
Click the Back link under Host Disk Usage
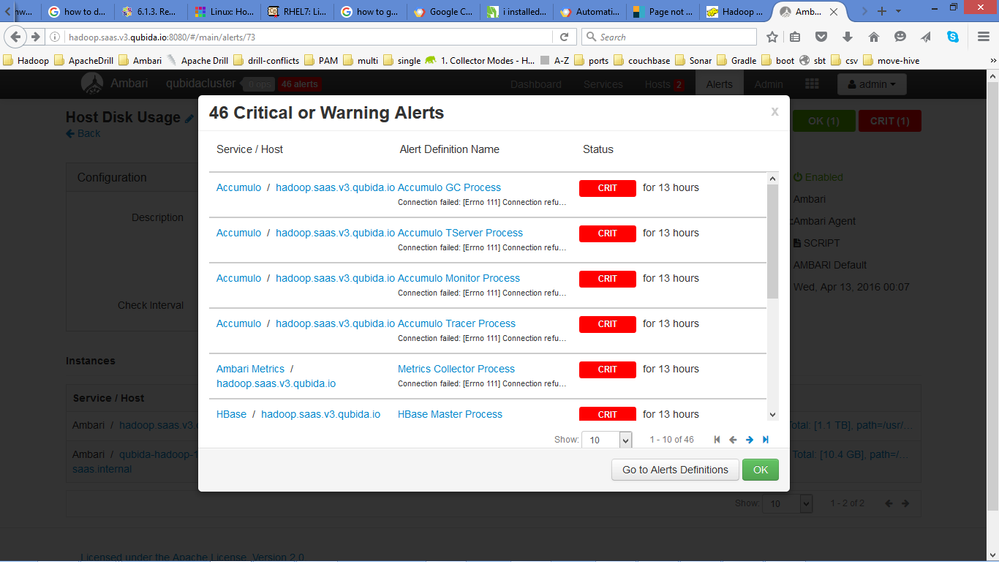point(83,133)
